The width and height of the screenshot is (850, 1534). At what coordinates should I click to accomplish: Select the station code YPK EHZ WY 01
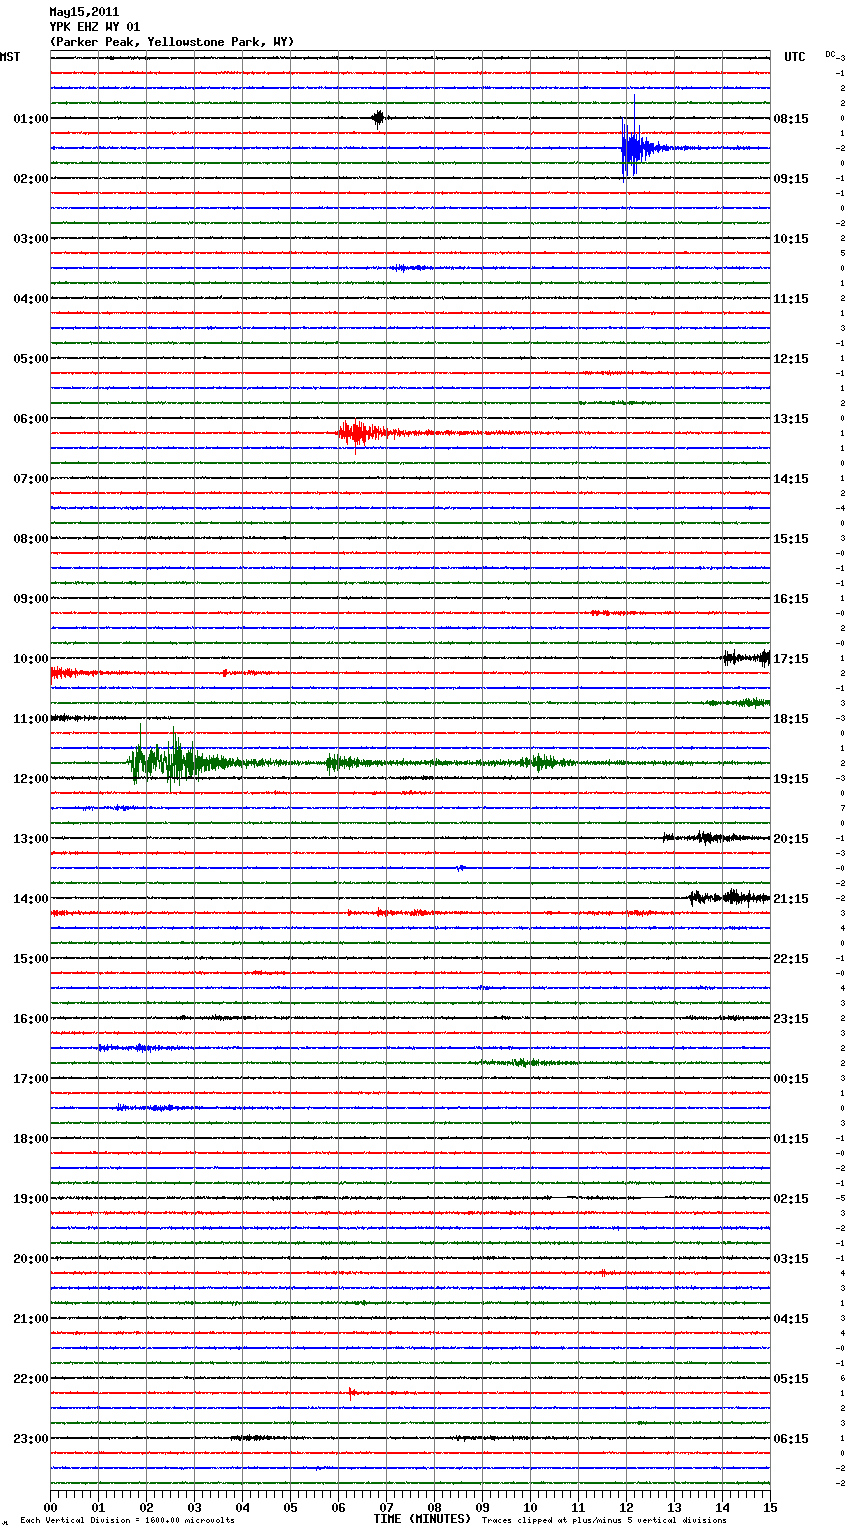(95, 27)
